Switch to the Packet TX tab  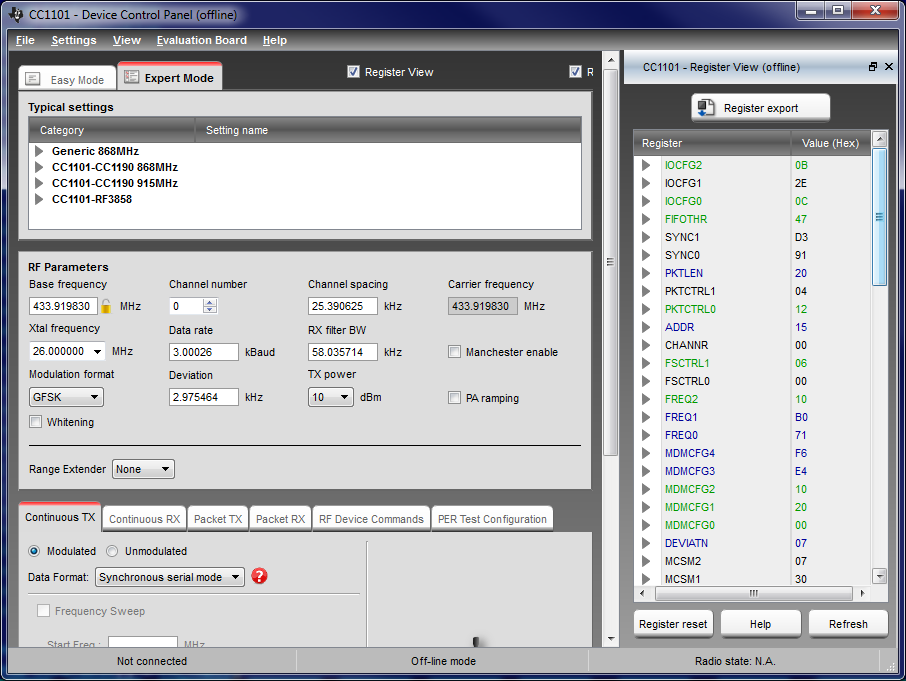point(218,519)
